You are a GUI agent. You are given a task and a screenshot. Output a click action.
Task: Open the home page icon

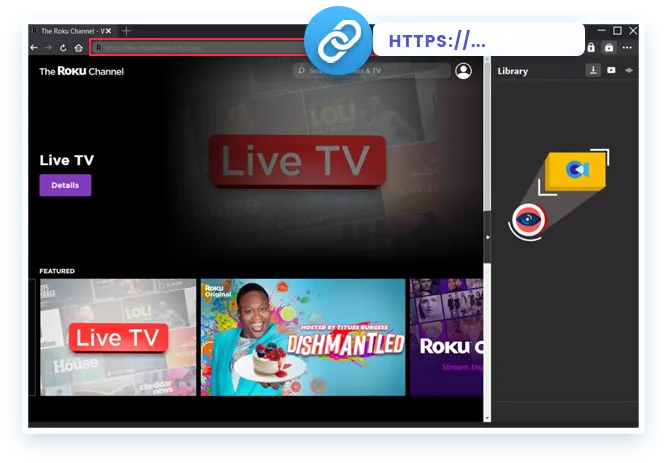tap(78, 48)
